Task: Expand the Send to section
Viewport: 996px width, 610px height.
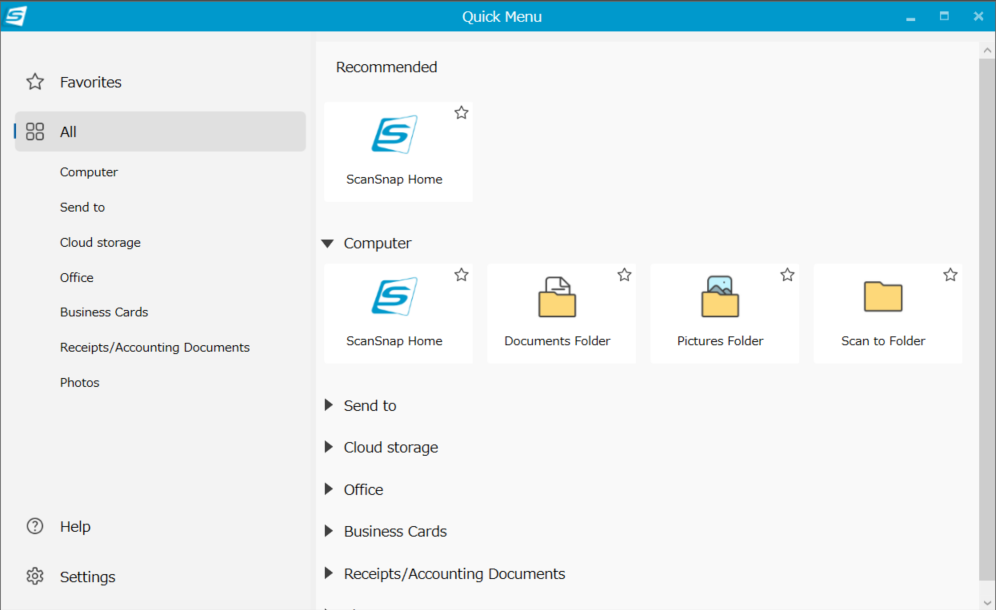Action: tap(328, 405)
